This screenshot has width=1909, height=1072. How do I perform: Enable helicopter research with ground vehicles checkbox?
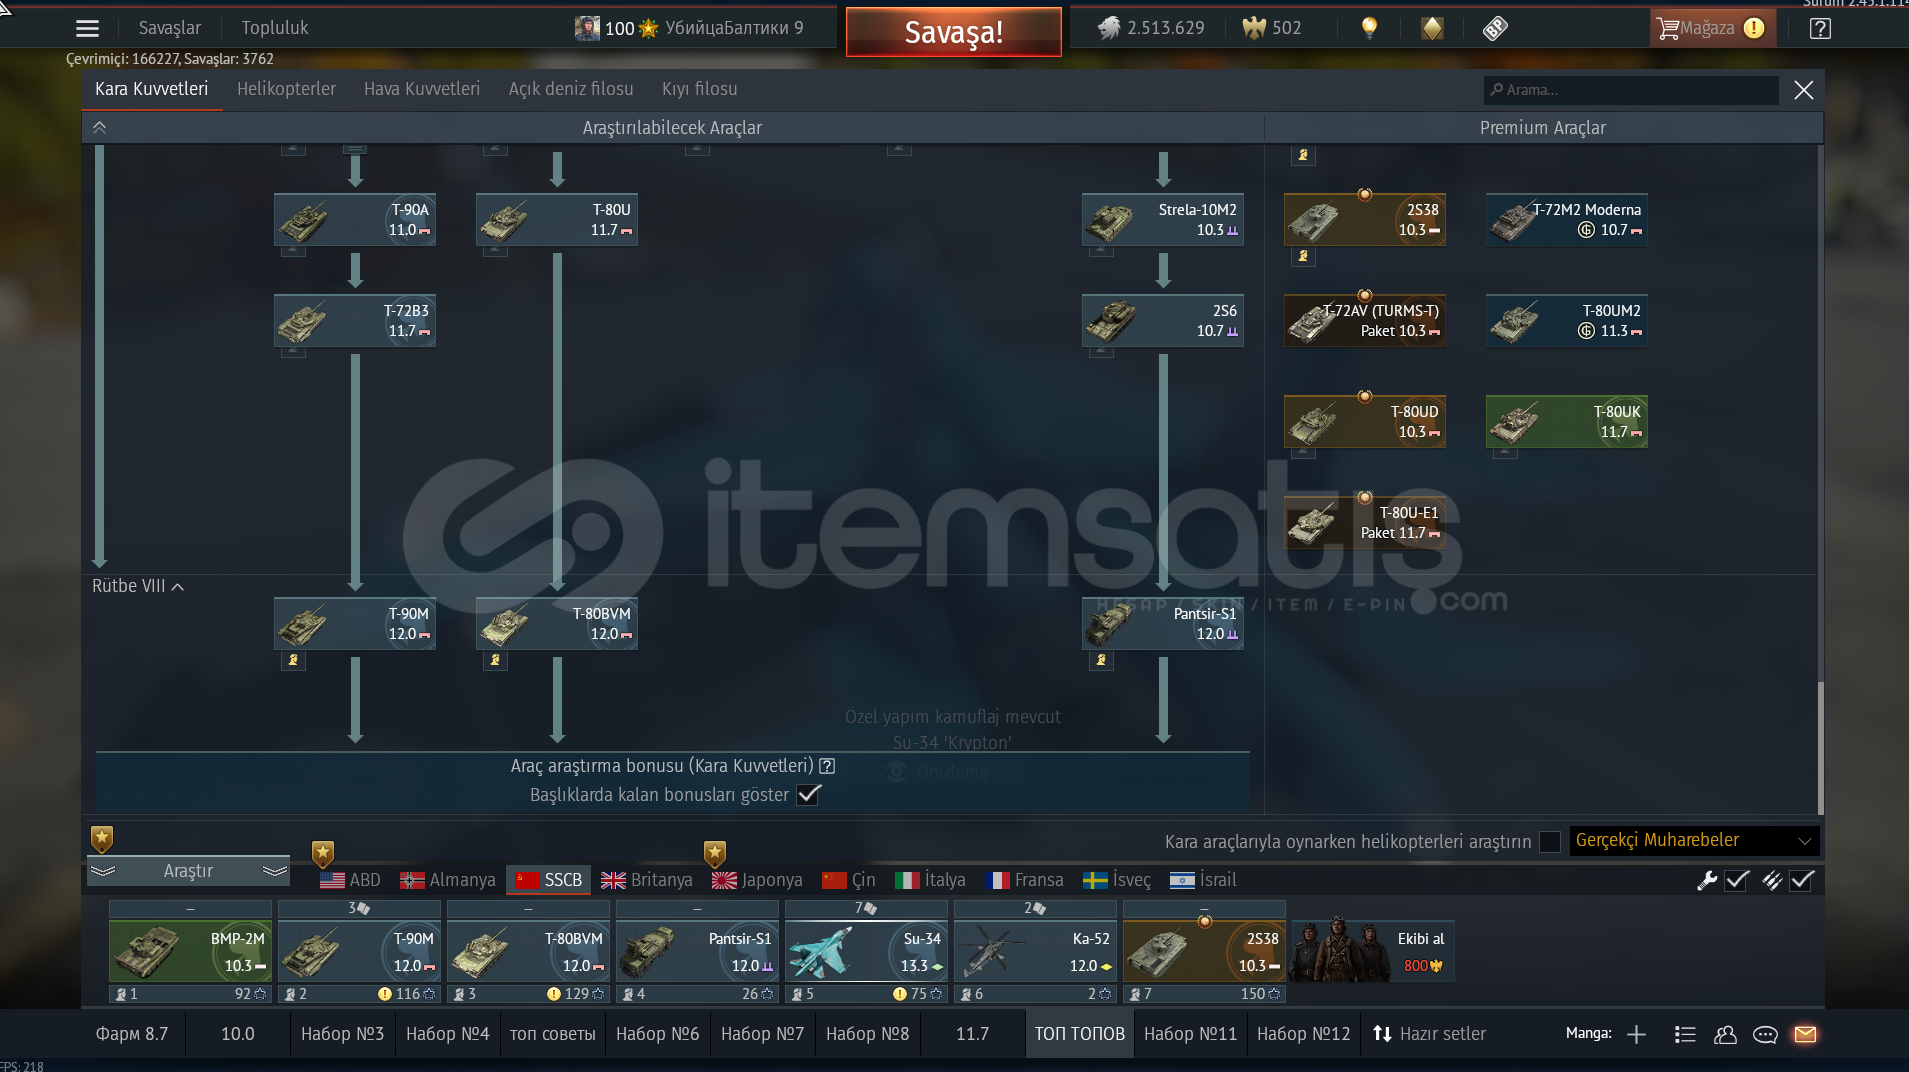[1549, 842]
